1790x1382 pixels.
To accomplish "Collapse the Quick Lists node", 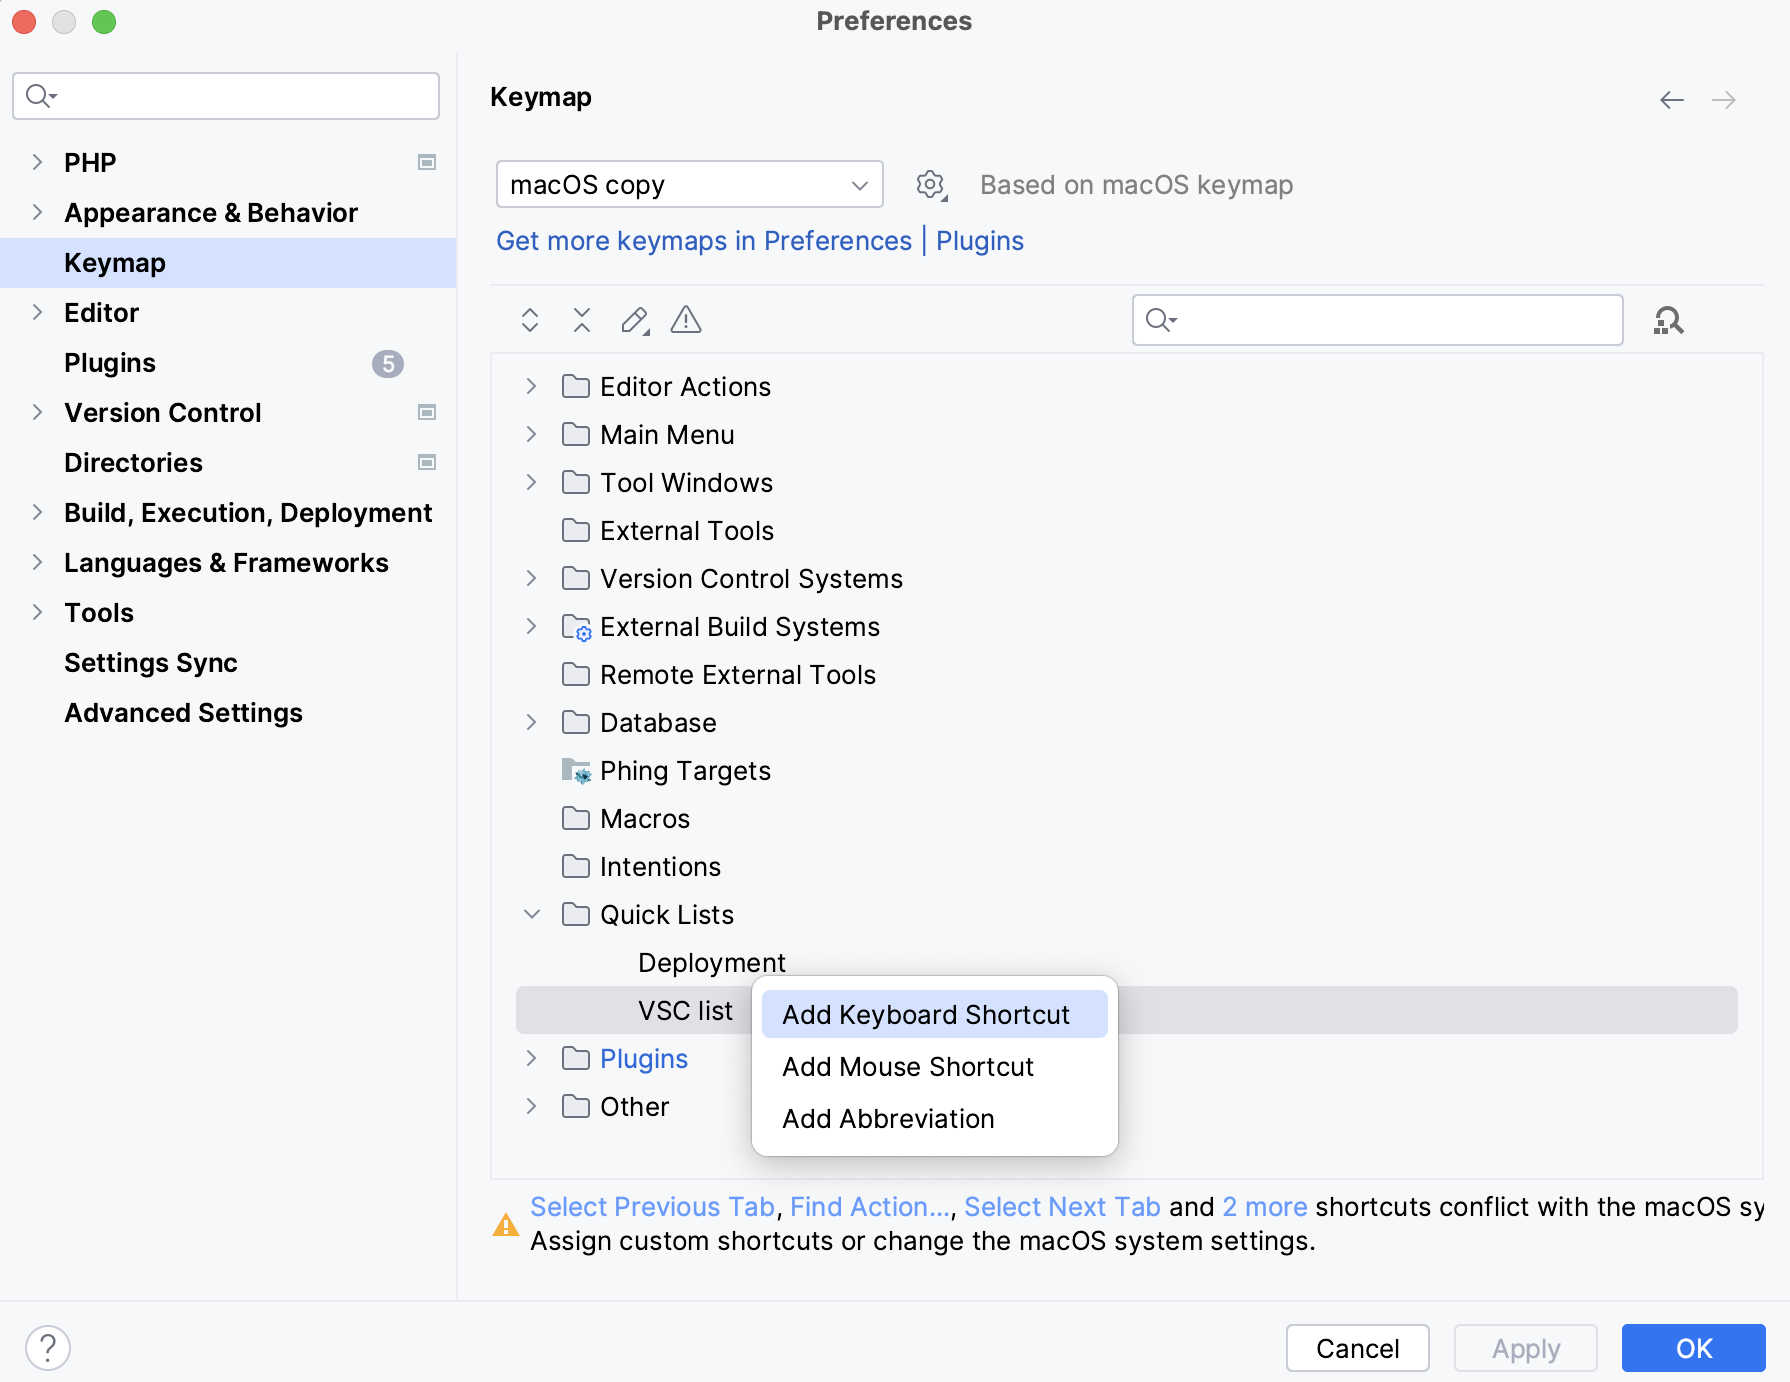I will pyautogui.click(x=530, y=914).
